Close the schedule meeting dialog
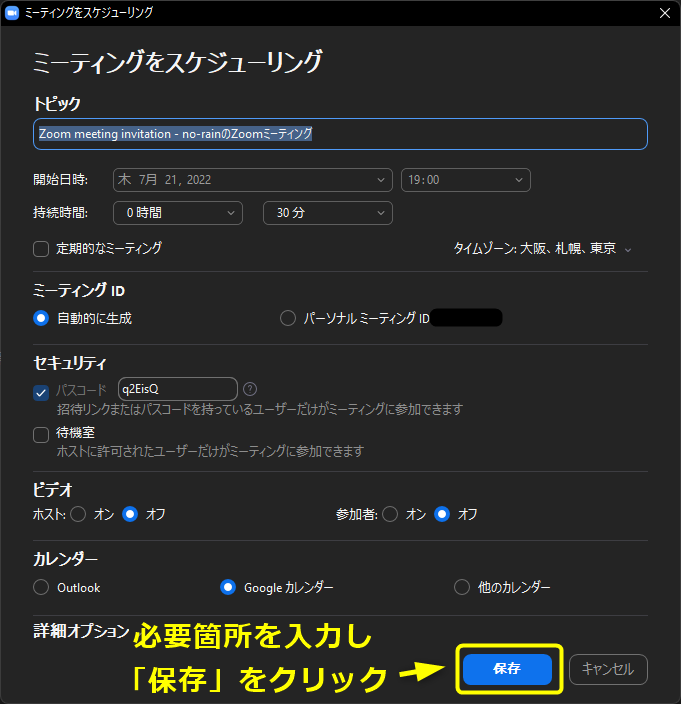The width and height of the screenshot is (681, 704). tap(665, 13)
